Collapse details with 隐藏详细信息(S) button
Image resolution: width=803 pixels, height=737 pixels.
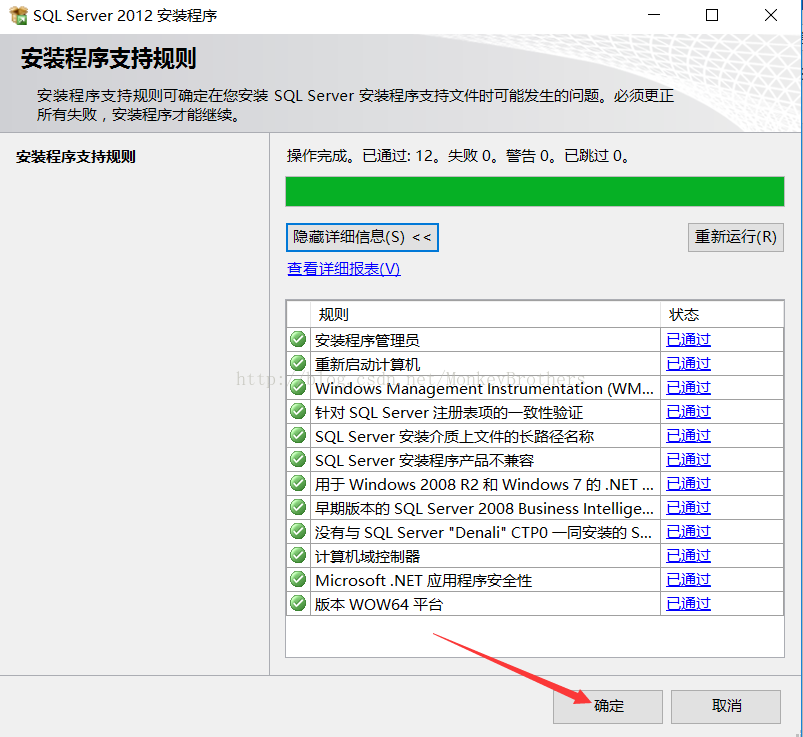362,237
